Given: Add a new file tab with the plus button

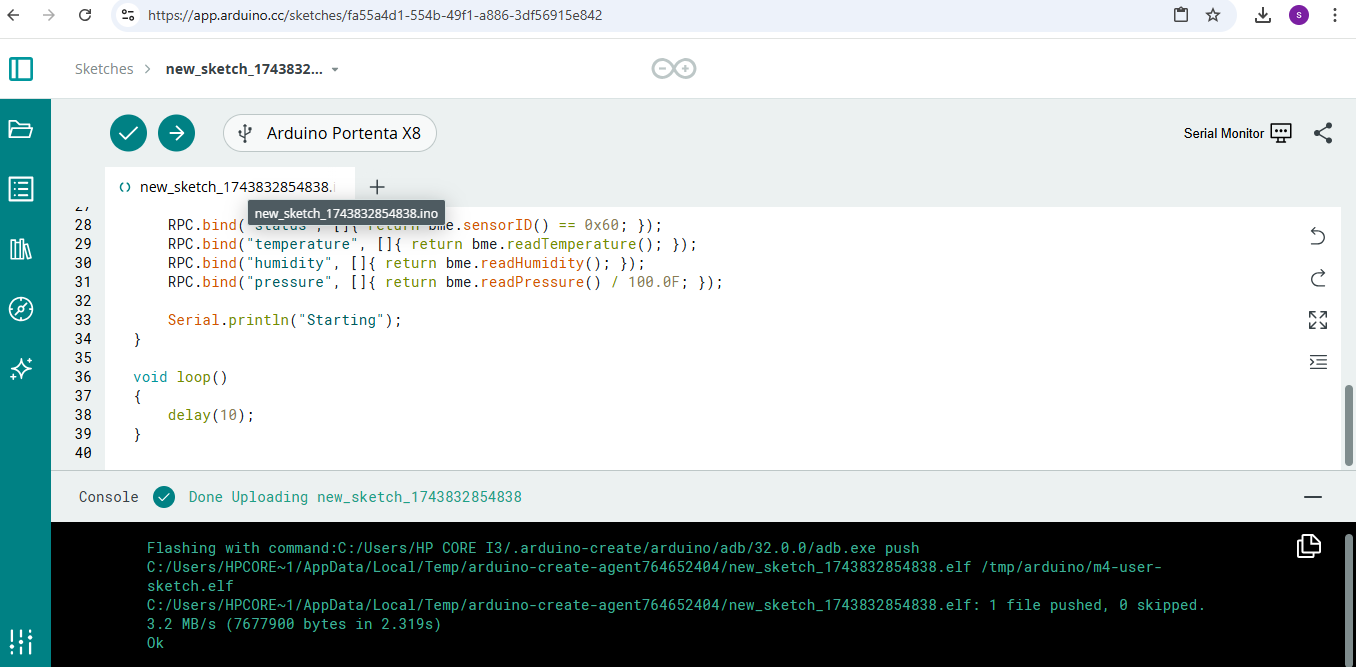Looking at the screenshot, I should [x=377, y=187].
